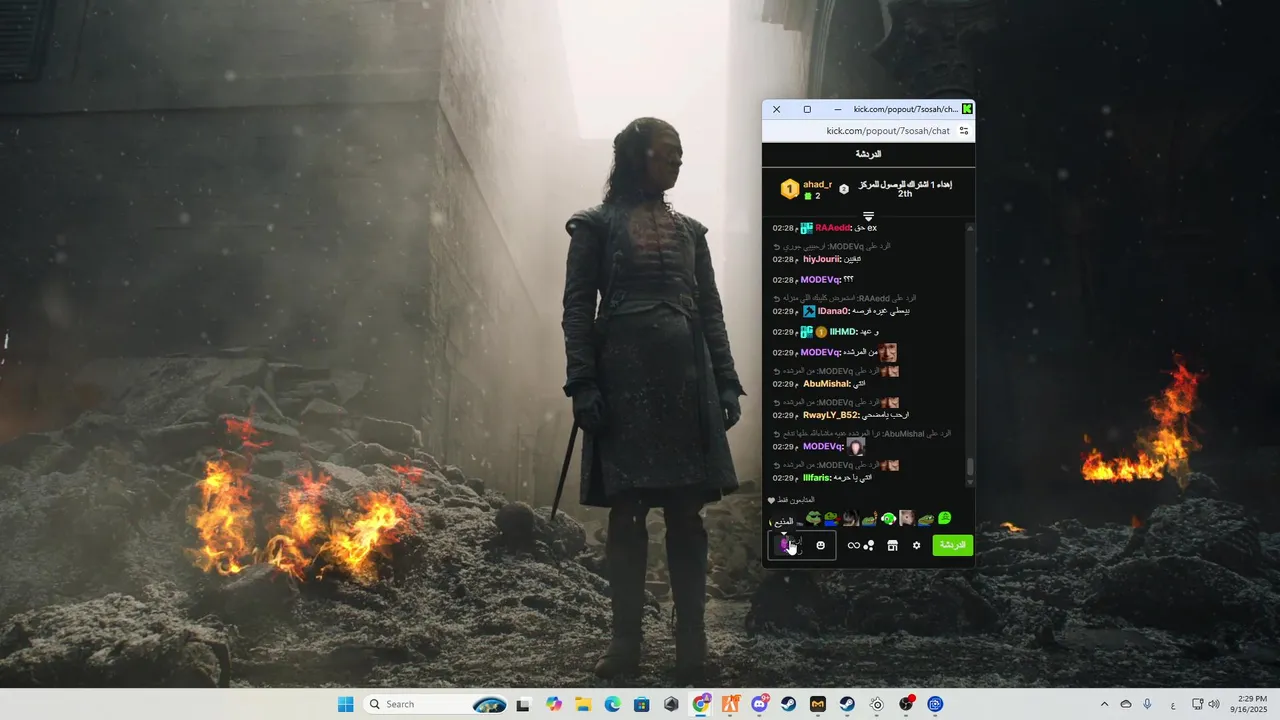
Task: Open Copilot from taskbar
Action: click(554, 704)
